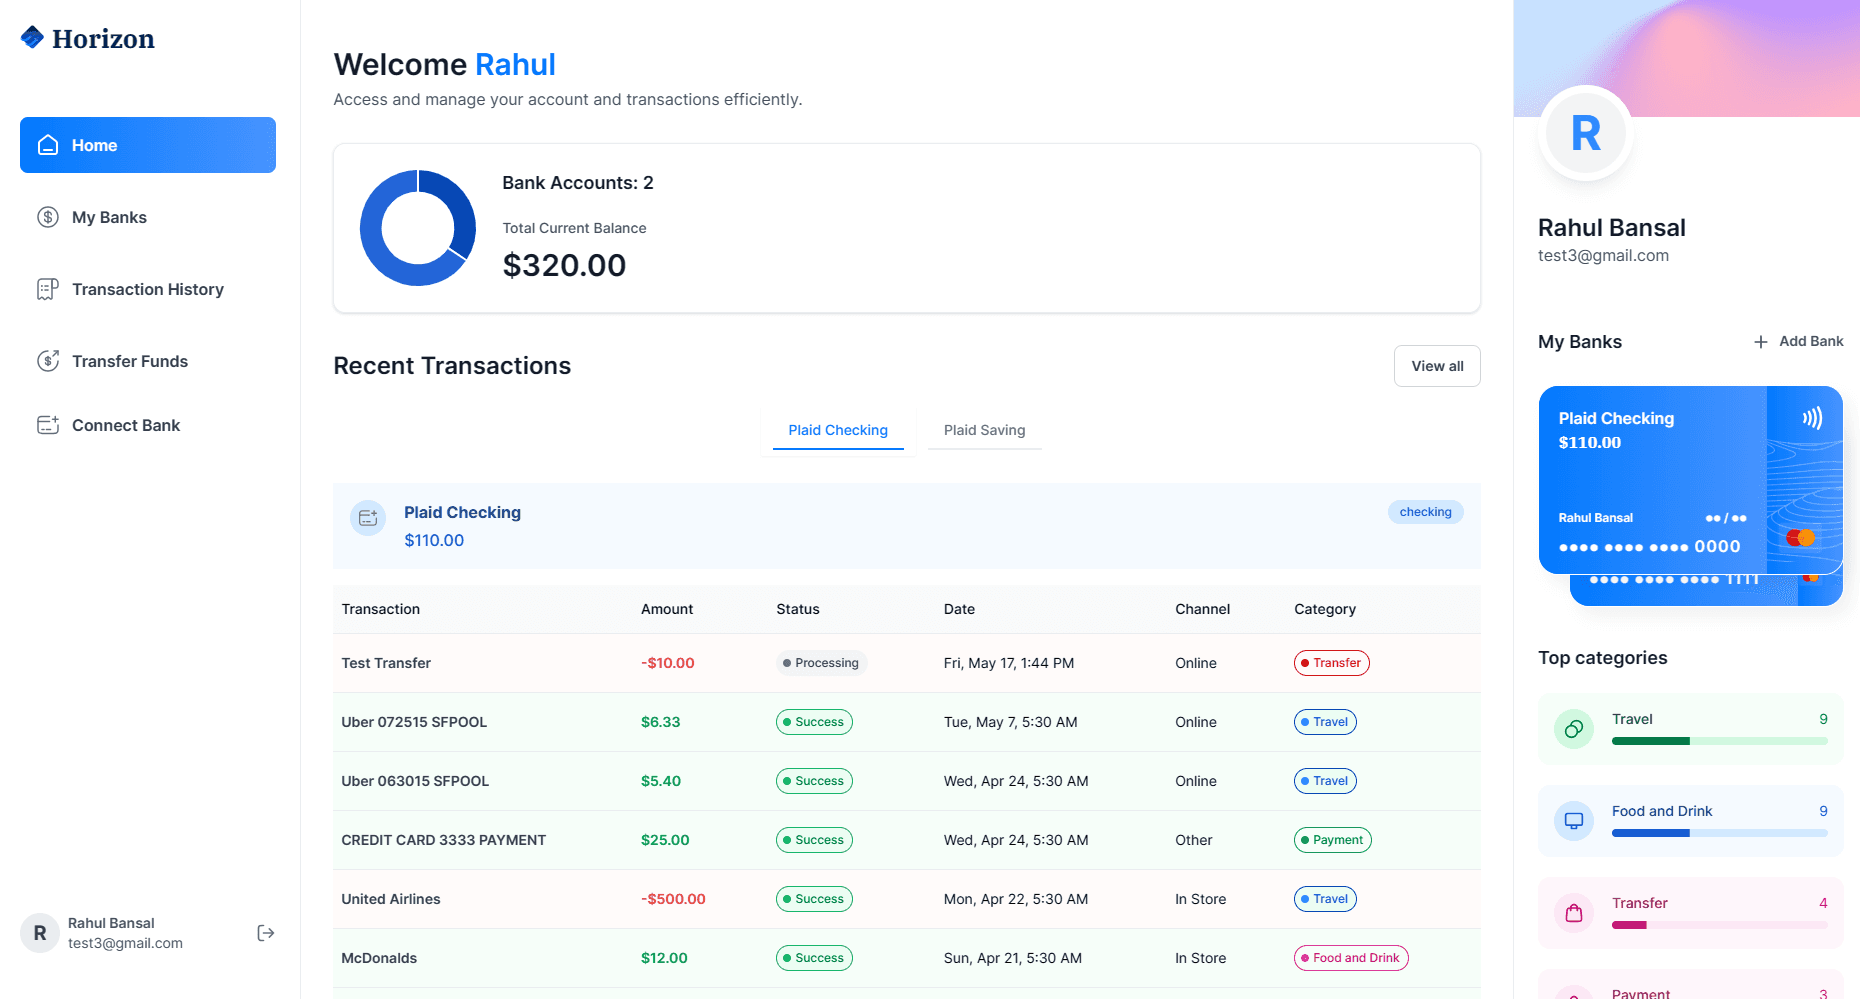Click the $320.00 total balance

(x=564, y=265)
